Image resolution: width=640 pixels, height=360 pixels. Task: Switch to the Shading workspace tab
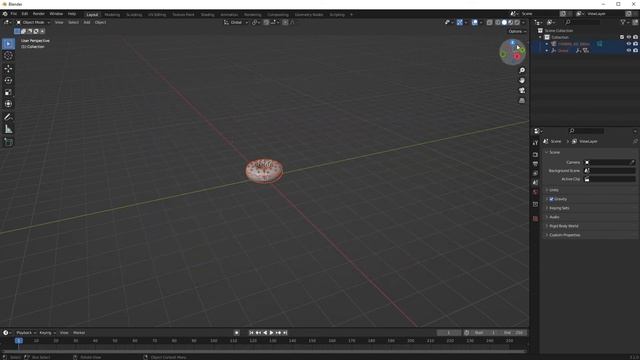(207, 15)
